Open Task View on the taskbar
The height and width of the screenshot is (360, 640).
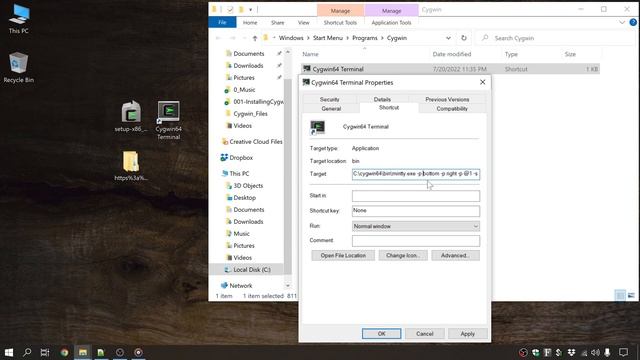tap(45, 352)
